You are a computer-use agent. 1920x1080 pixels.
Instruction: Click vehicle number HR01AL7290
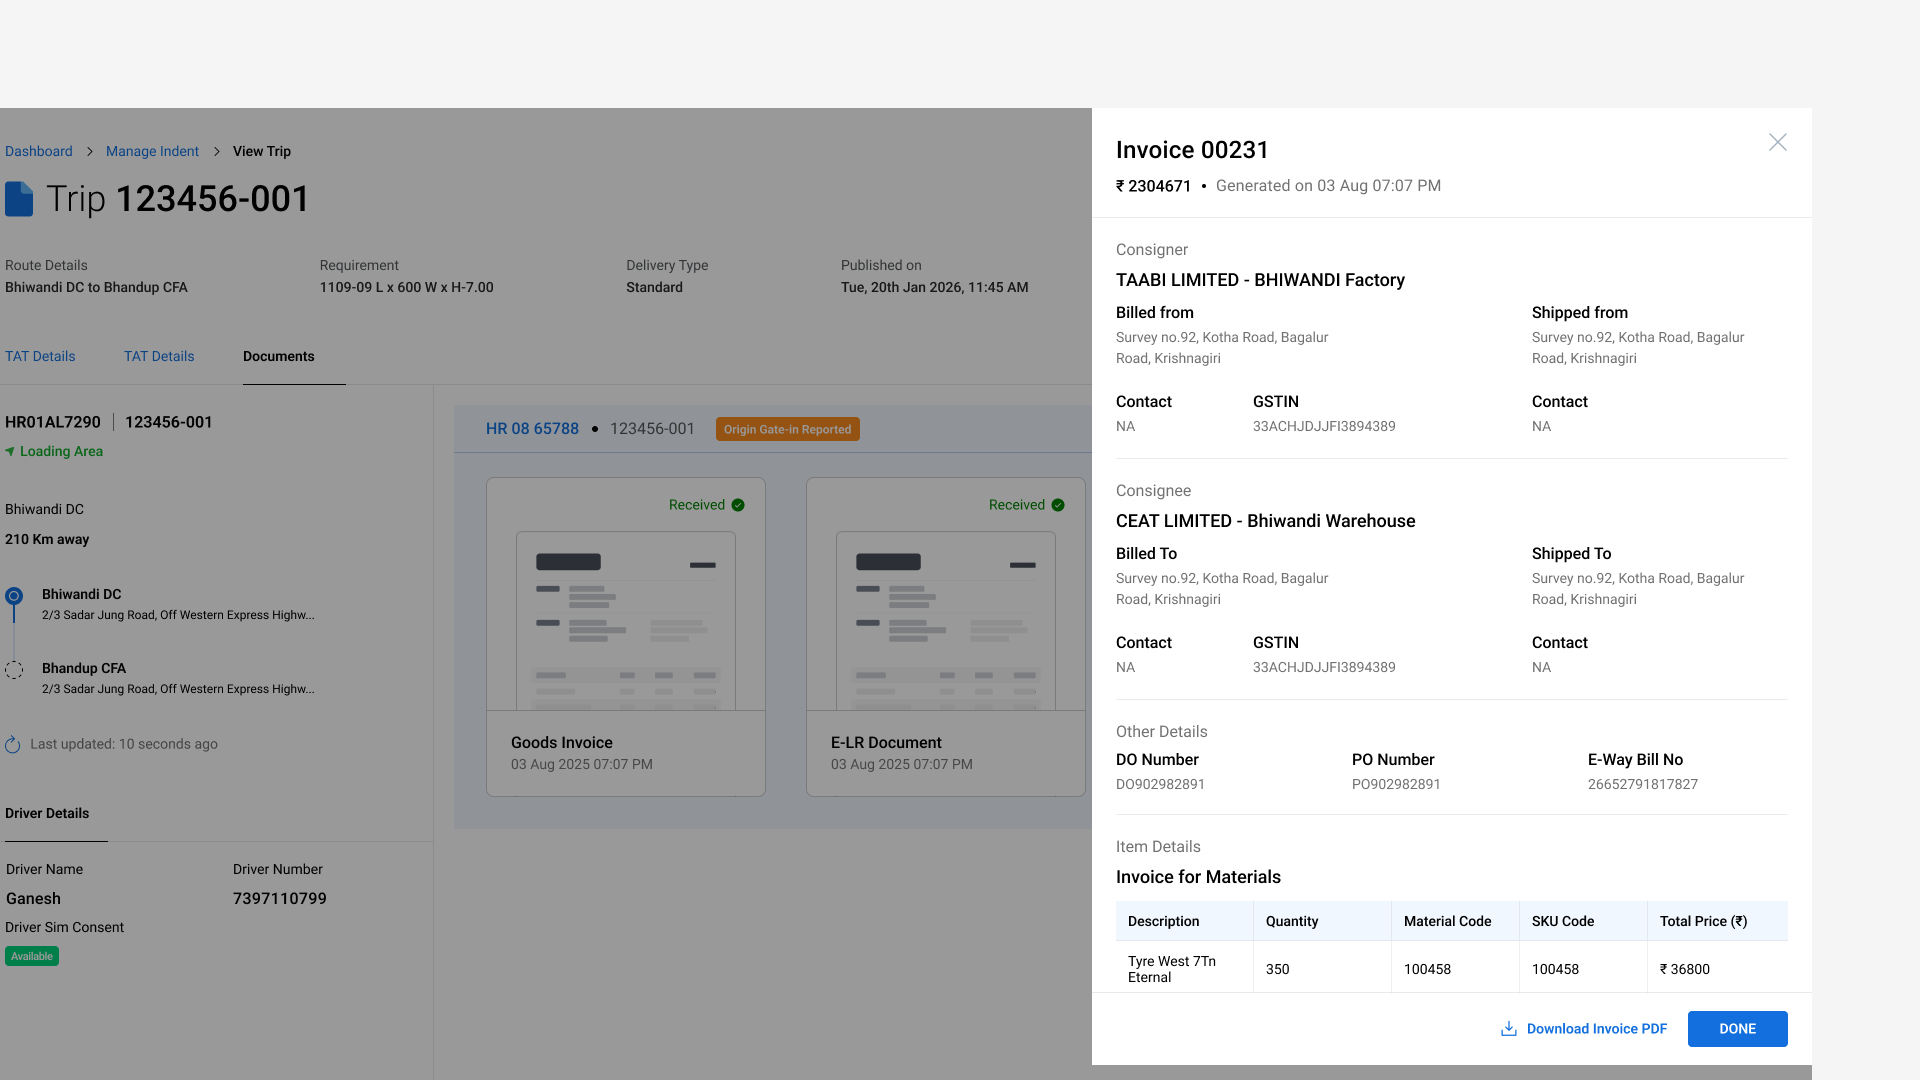pos(53,423)
